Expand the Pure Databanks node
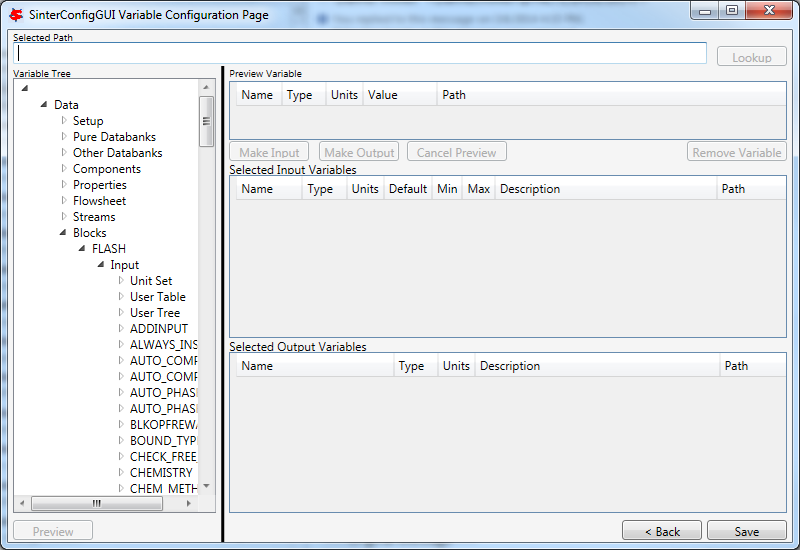 tap(64, 137)
